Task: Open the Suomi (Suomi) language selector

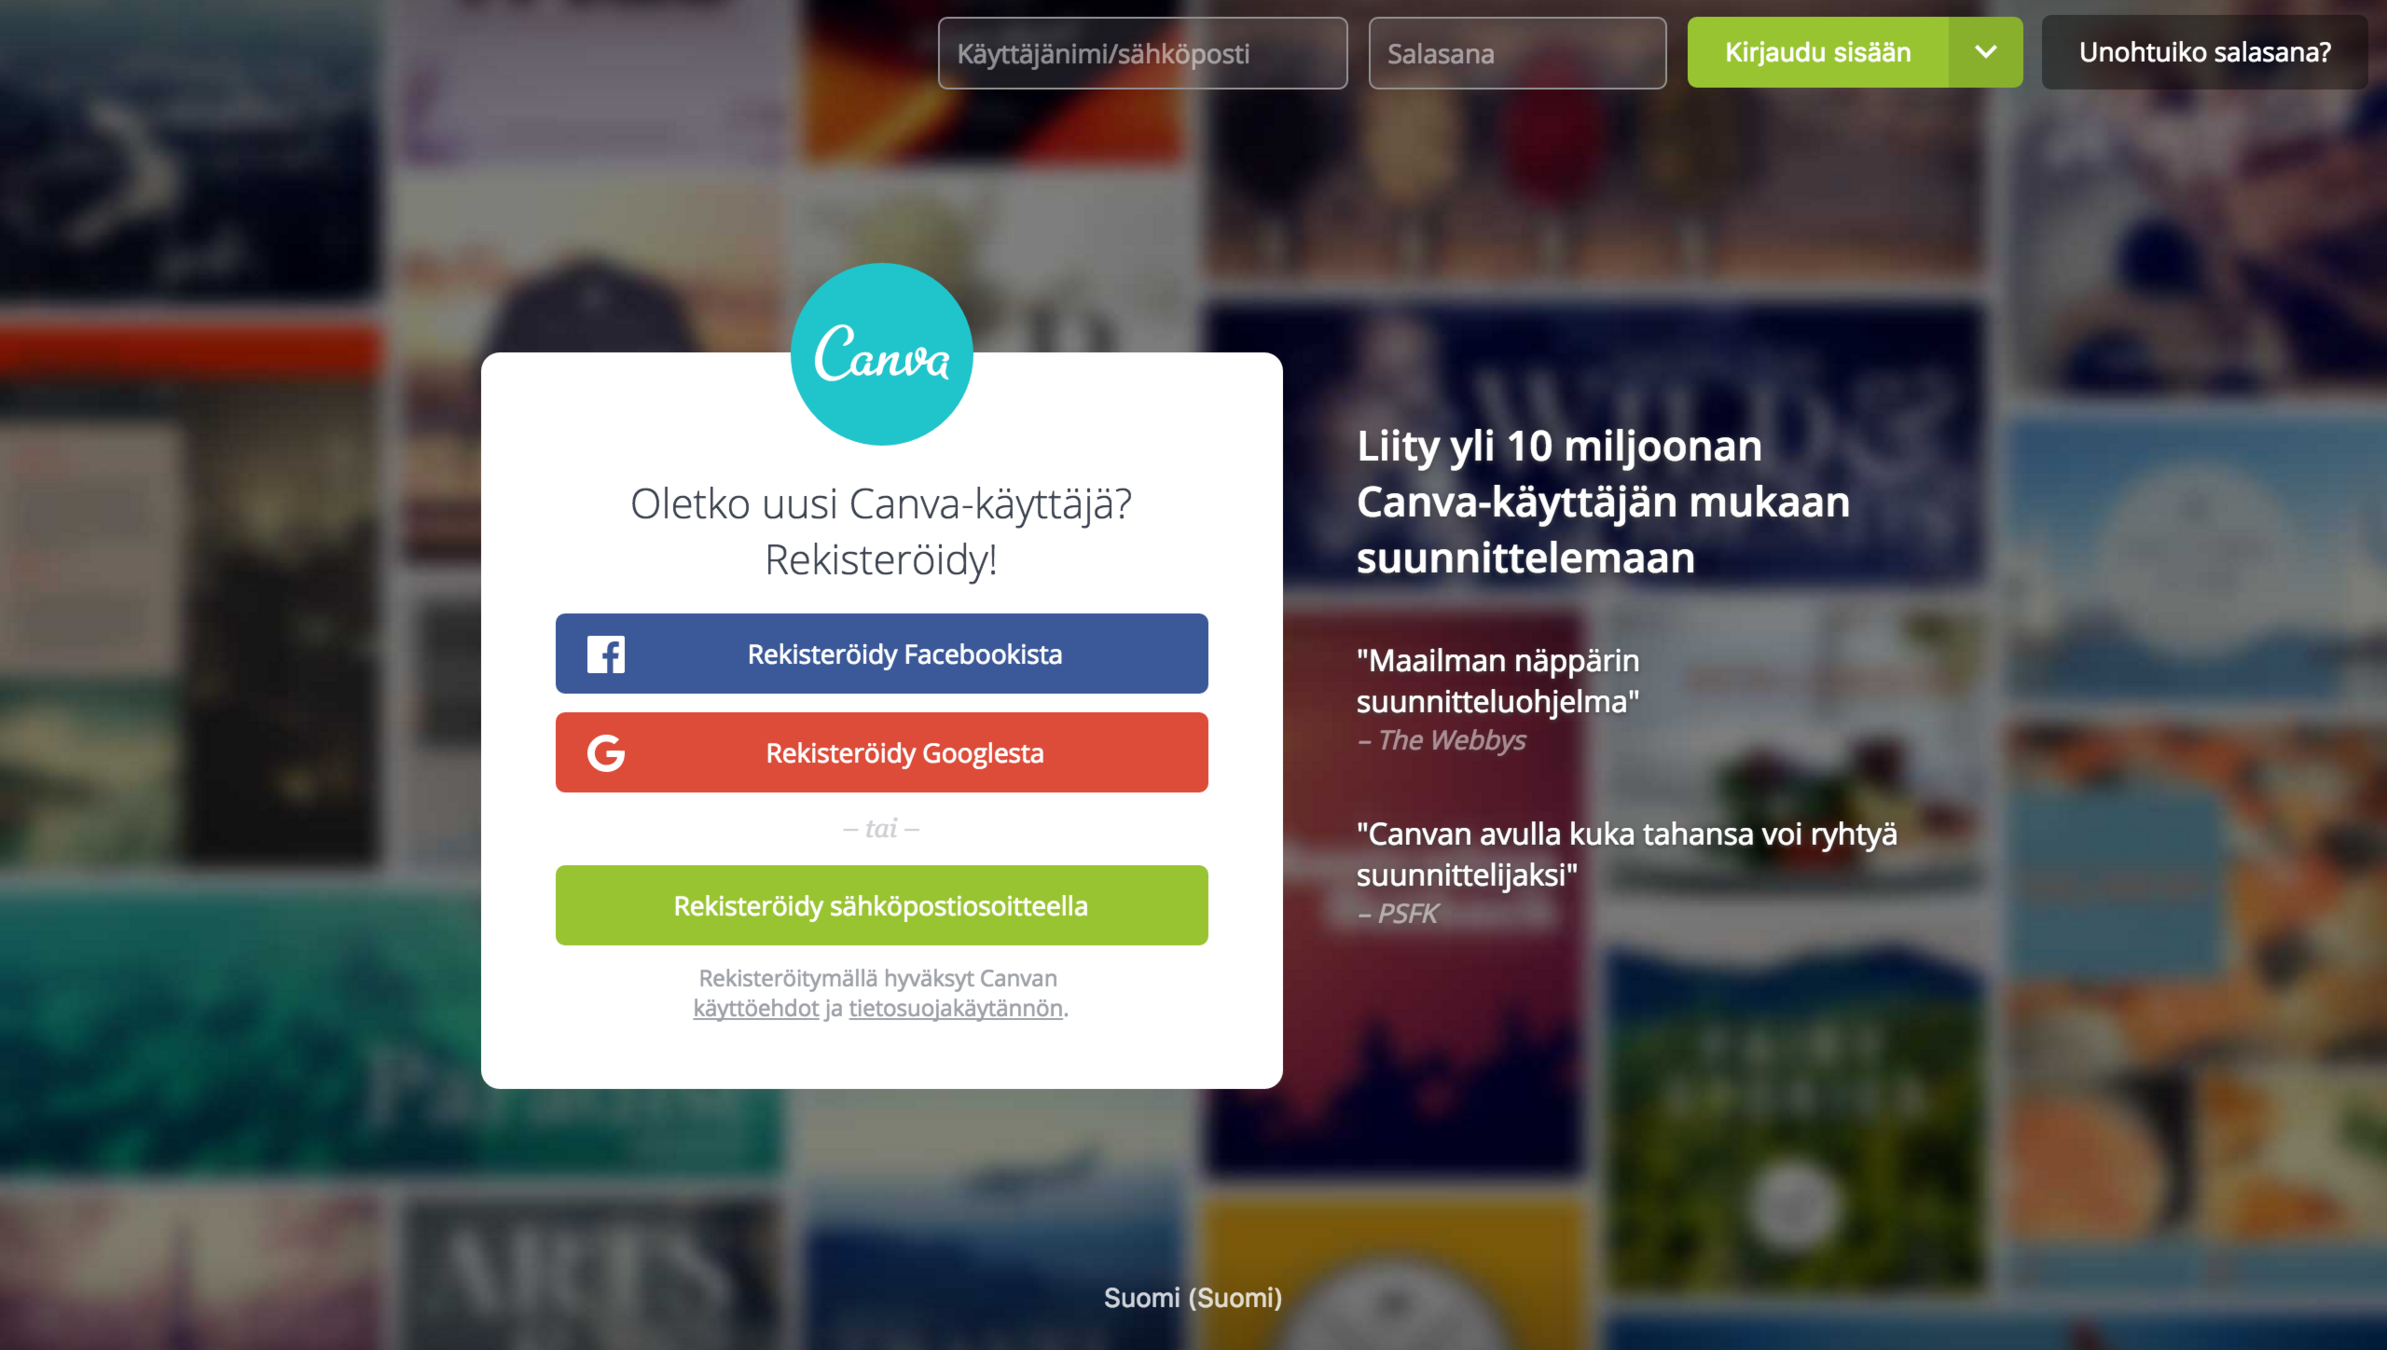Action: tap(1192, 1297)
